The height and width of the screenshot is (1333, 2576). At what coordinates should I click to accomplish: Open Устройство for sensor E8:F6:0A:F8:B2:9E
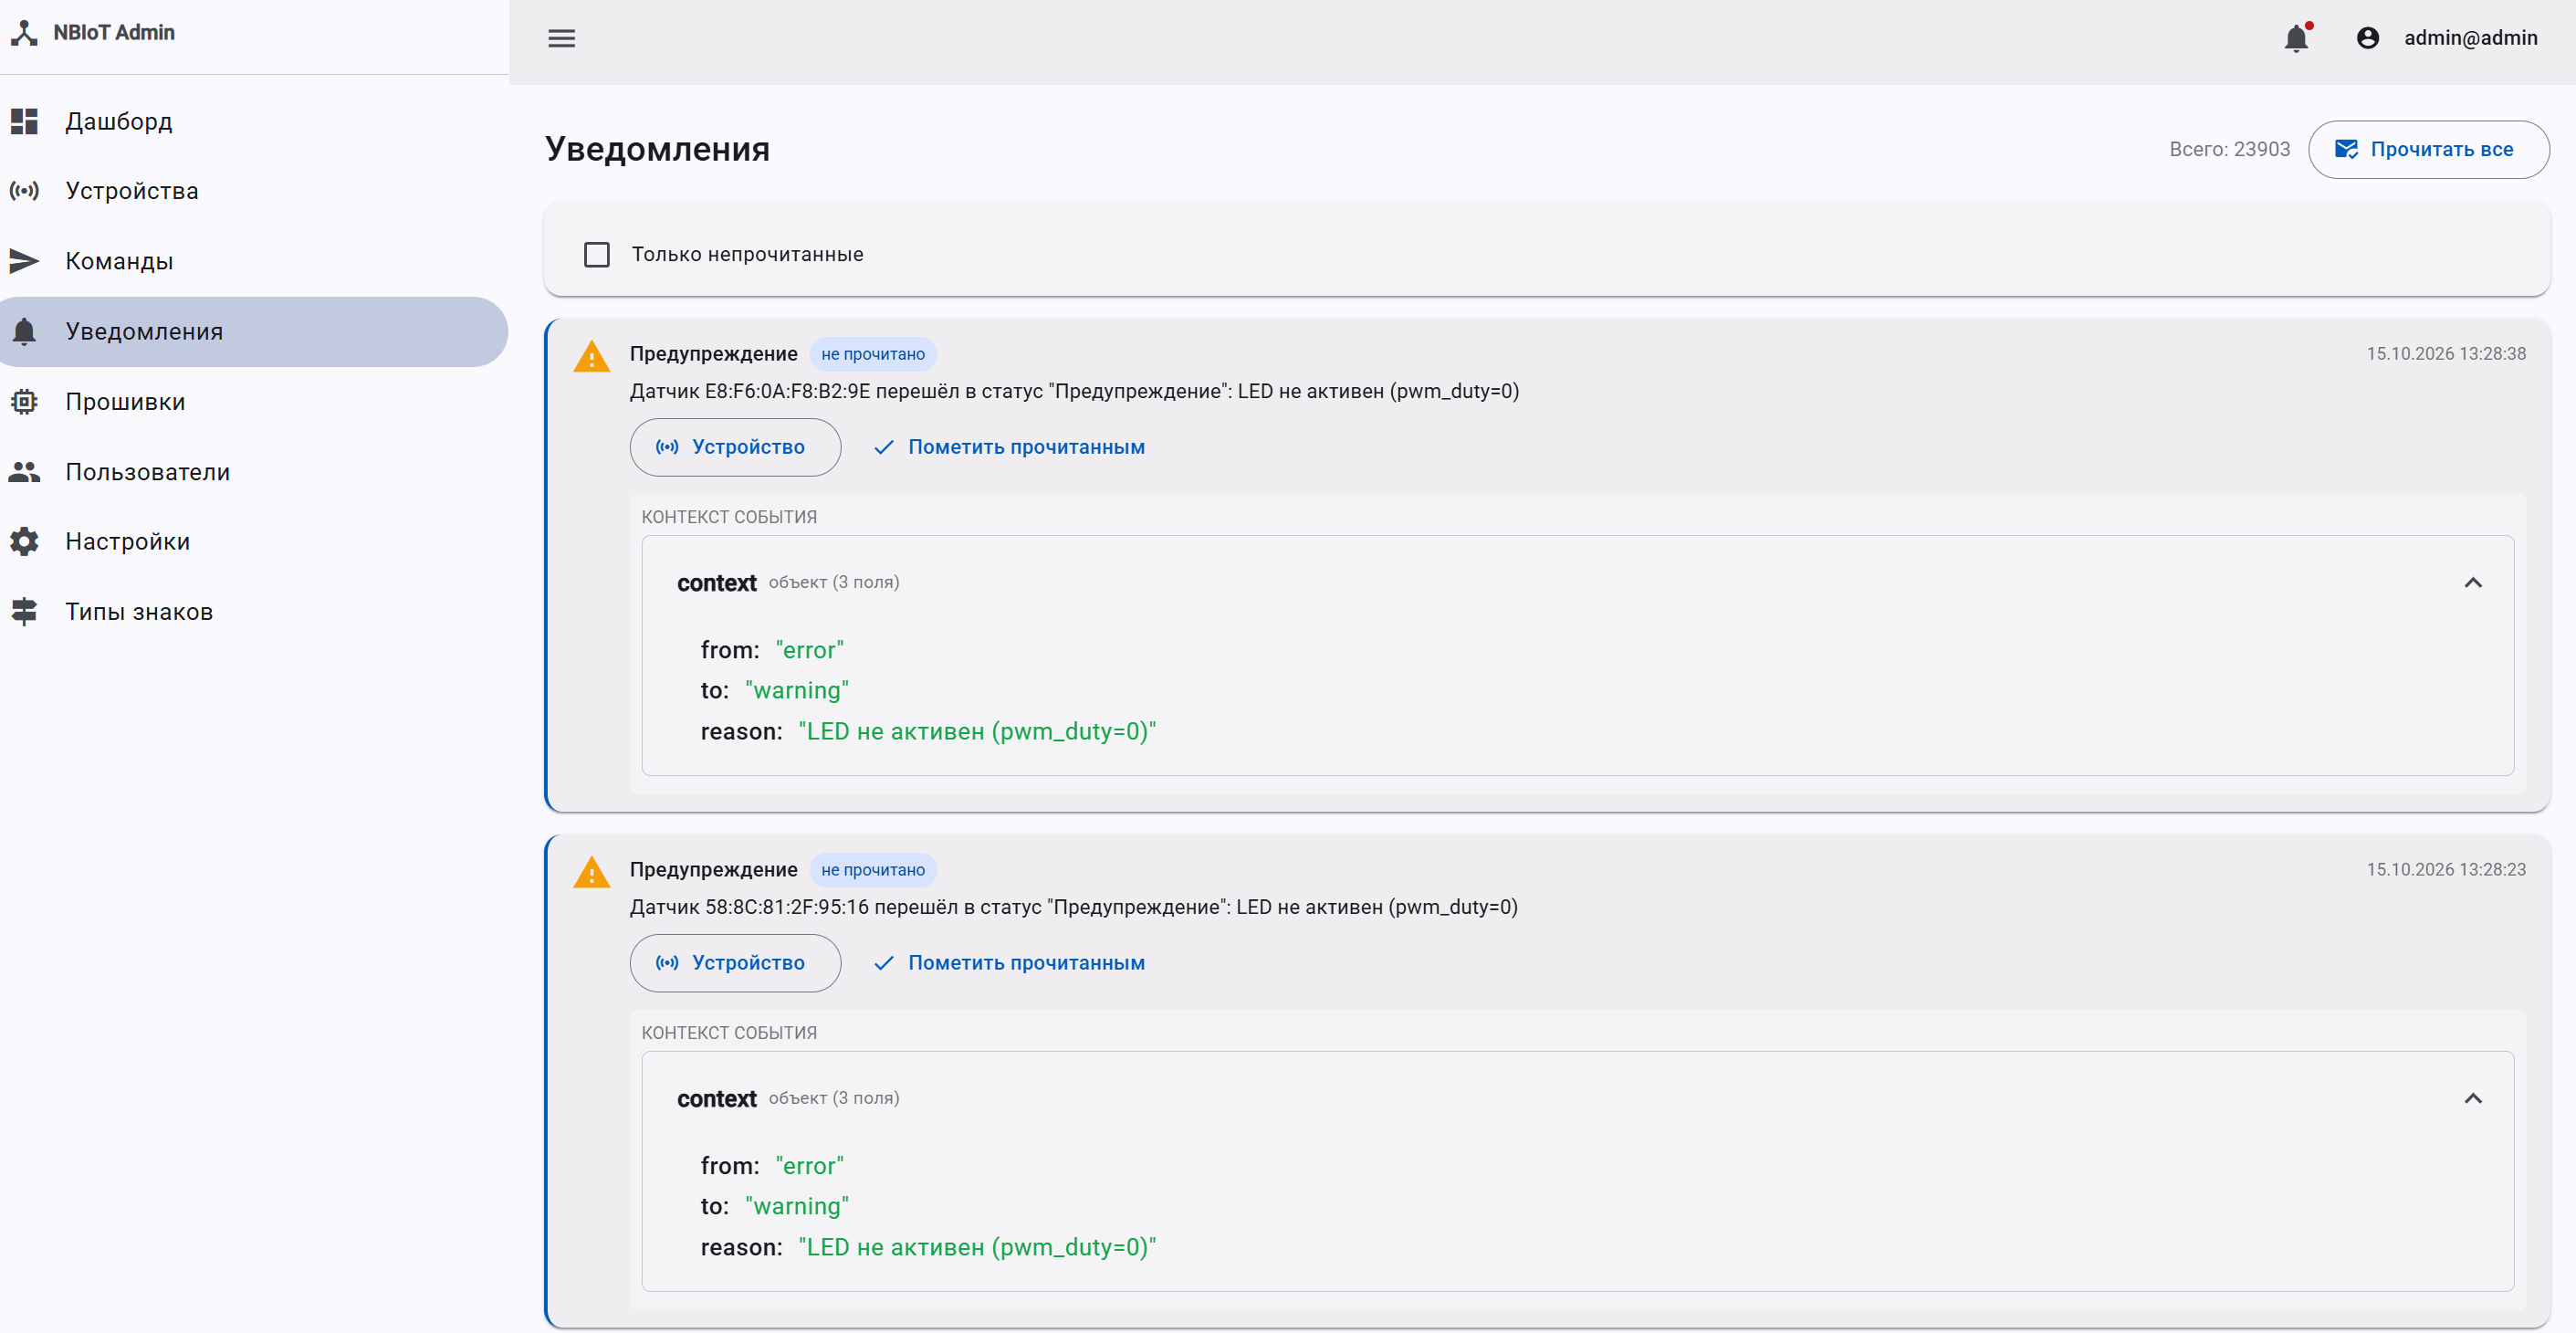(x=735, y=447)
